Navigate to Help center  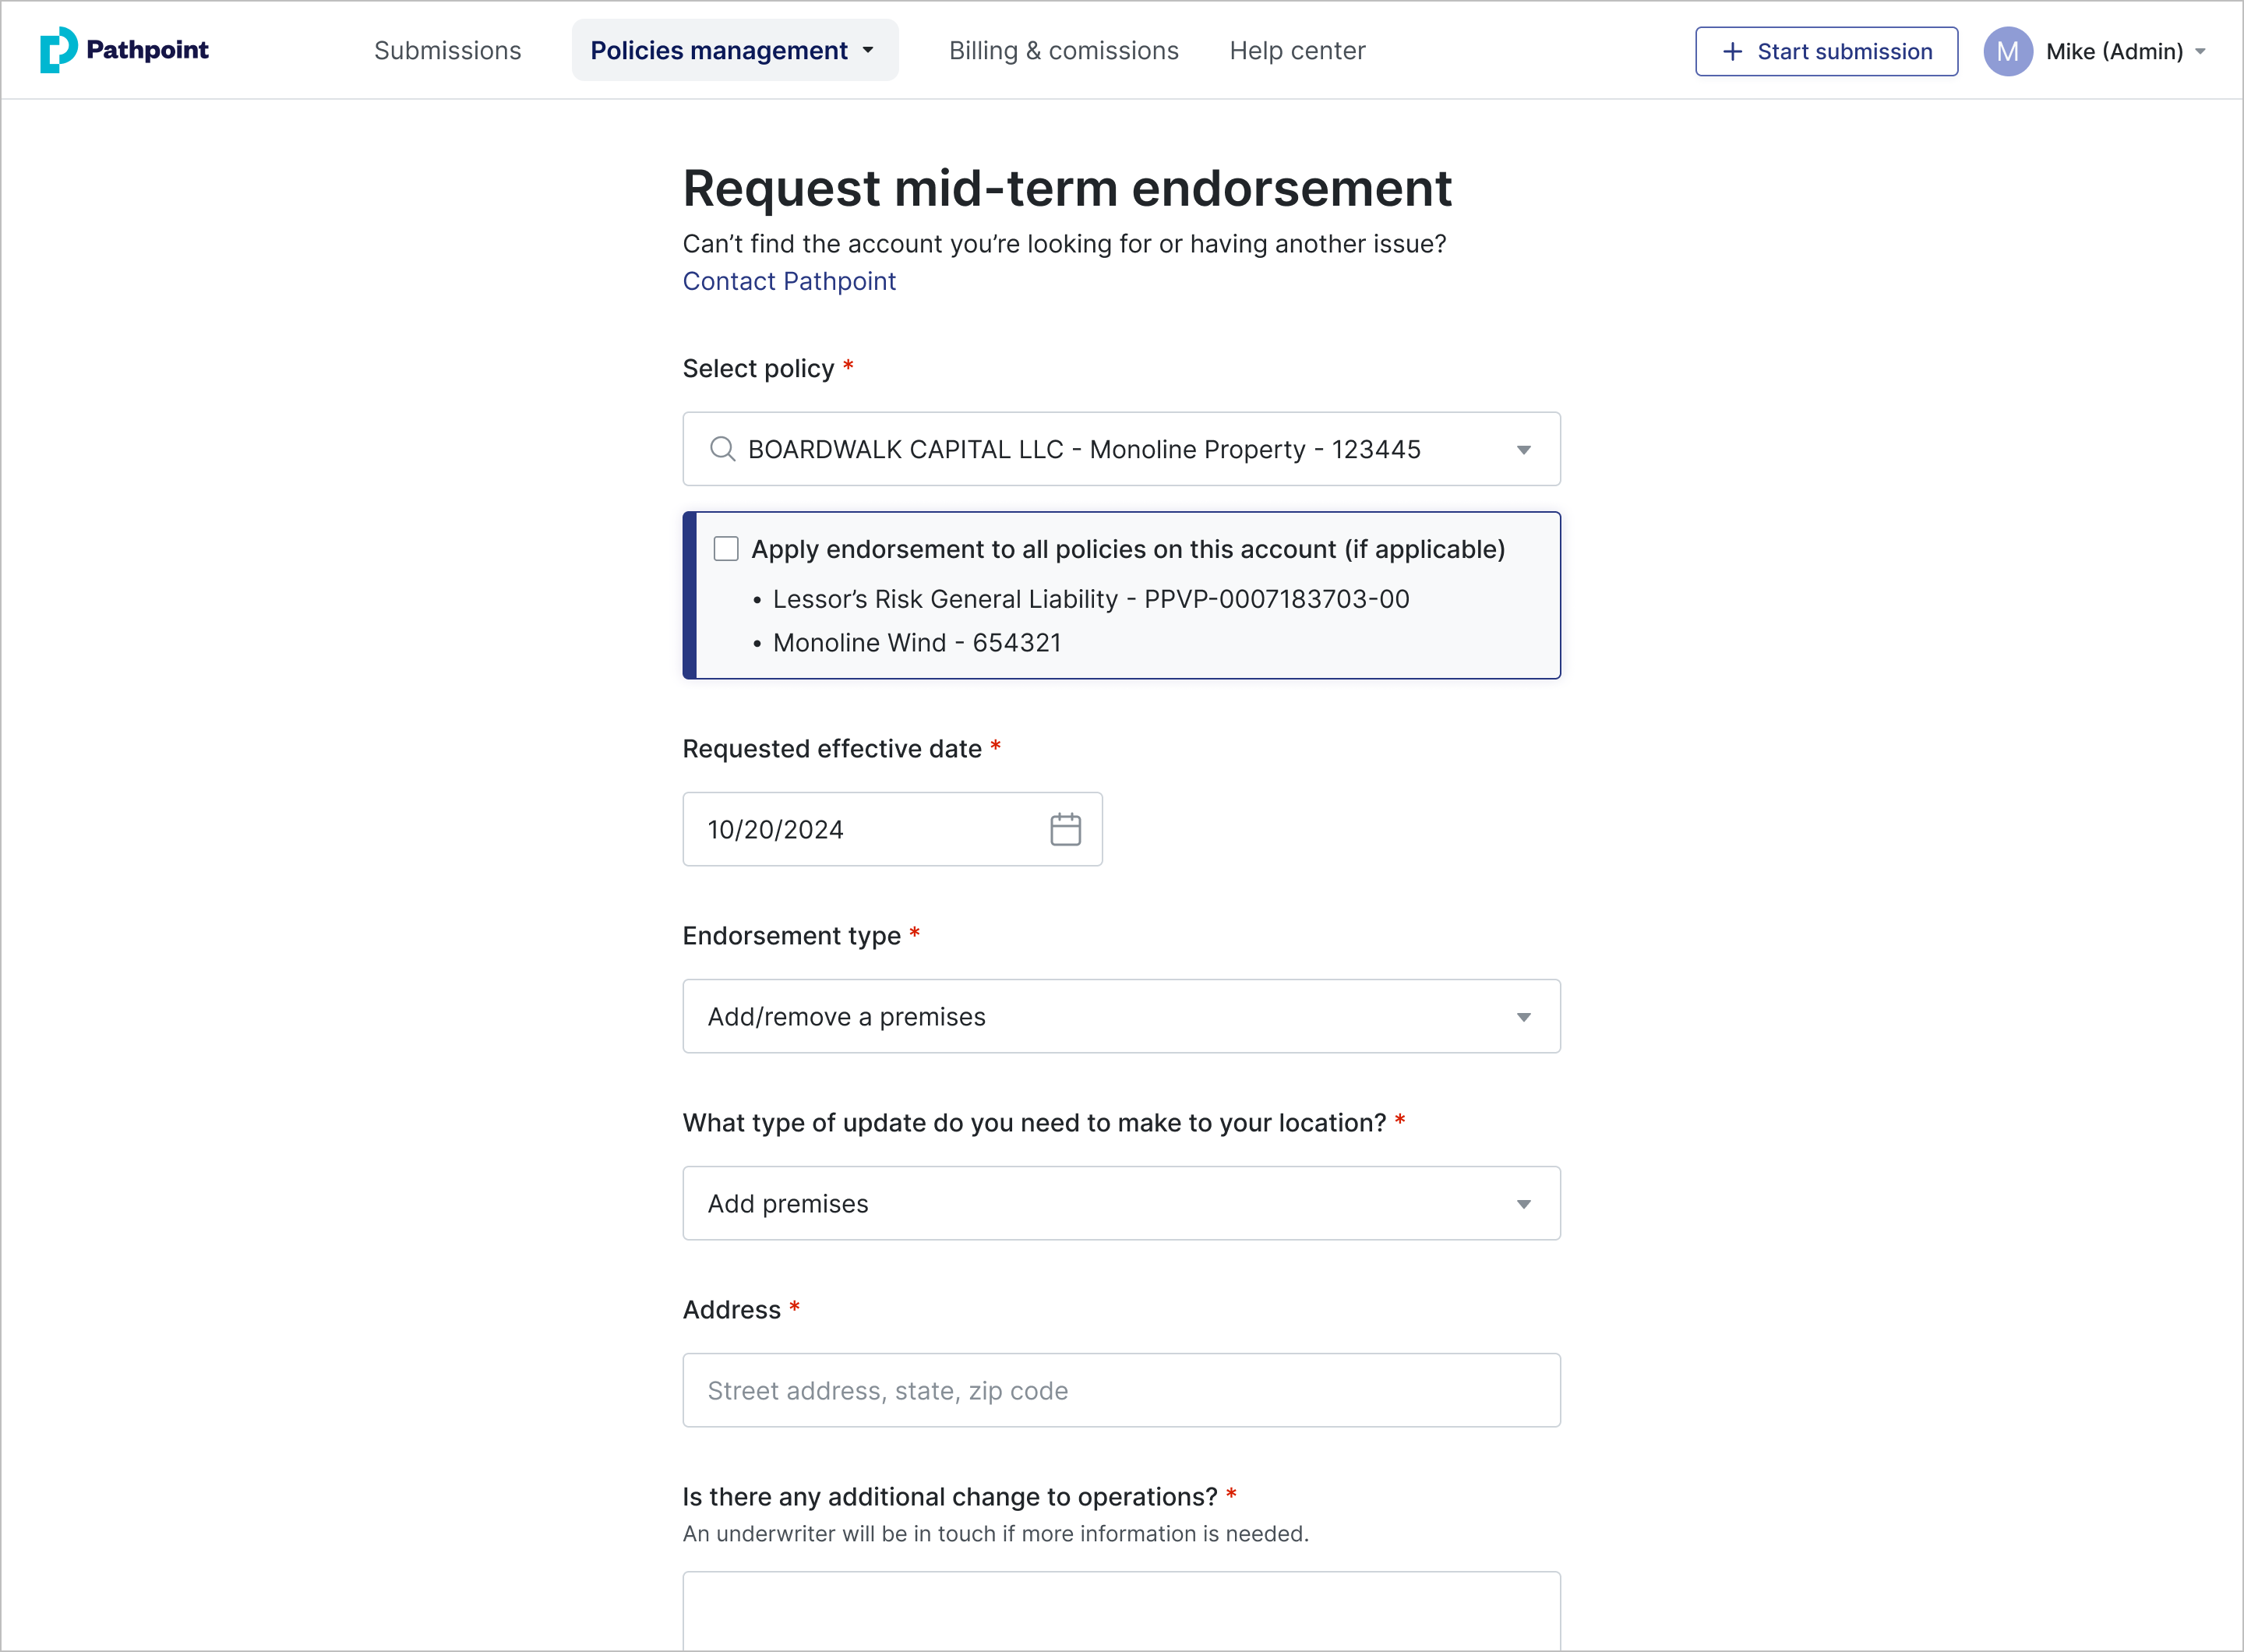[1297, 50]
